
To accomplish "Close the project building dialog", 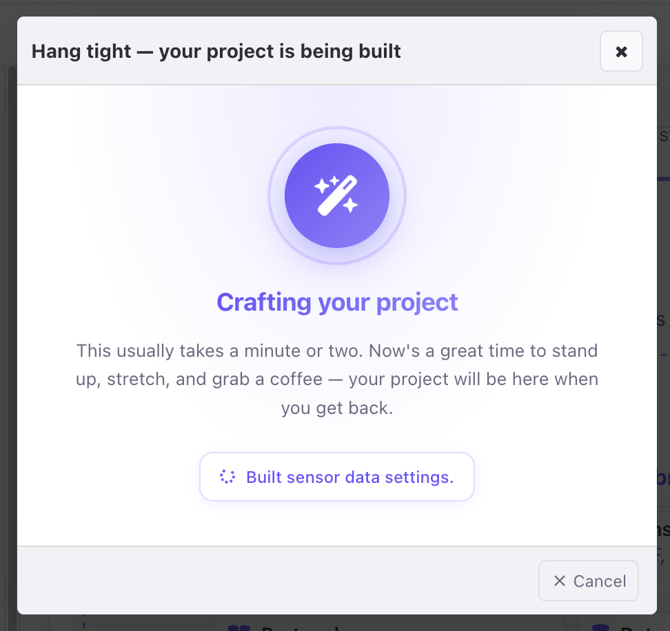I will pyautogui.click(x=621, y=51).
